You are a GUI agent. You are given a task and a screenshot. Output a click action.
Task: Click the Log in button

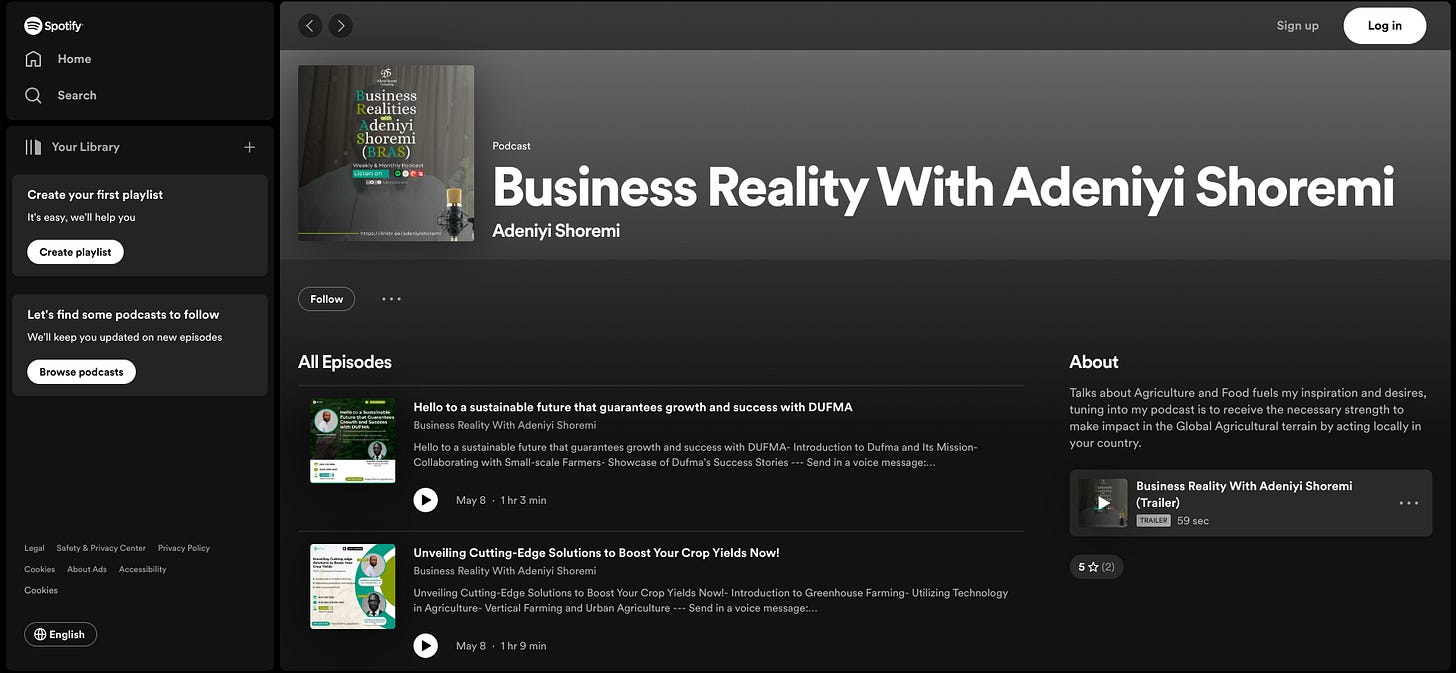point(1384,26)
